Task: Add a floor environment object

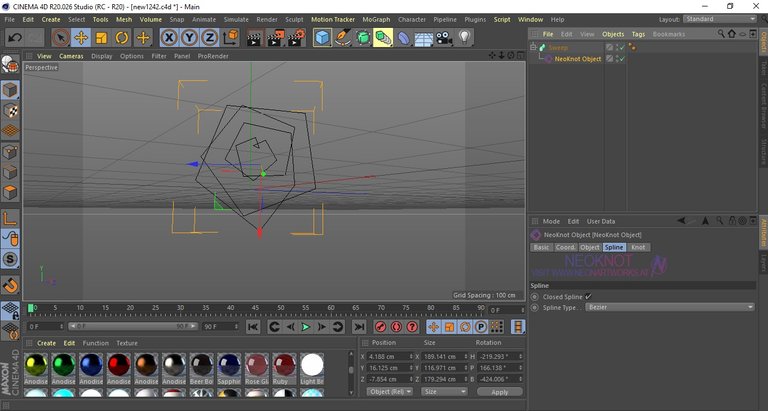Action: (x=424, y=38)
